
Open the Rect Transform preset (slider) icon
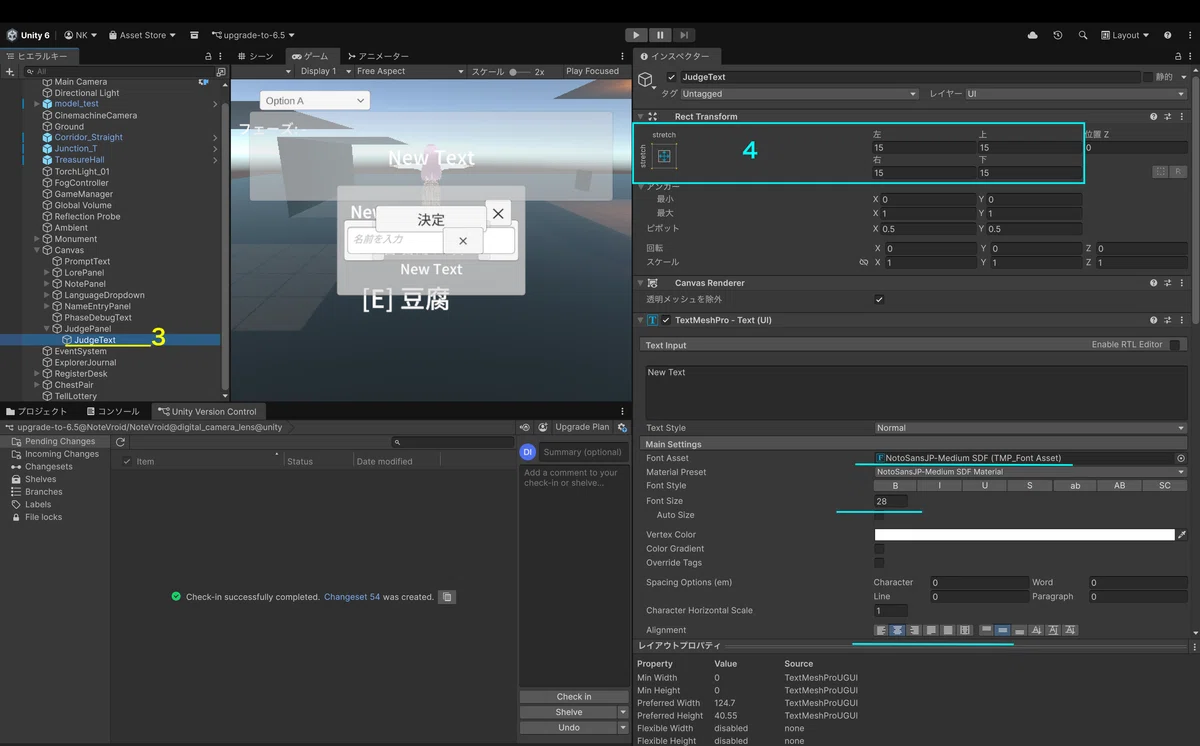[1167, 117]
